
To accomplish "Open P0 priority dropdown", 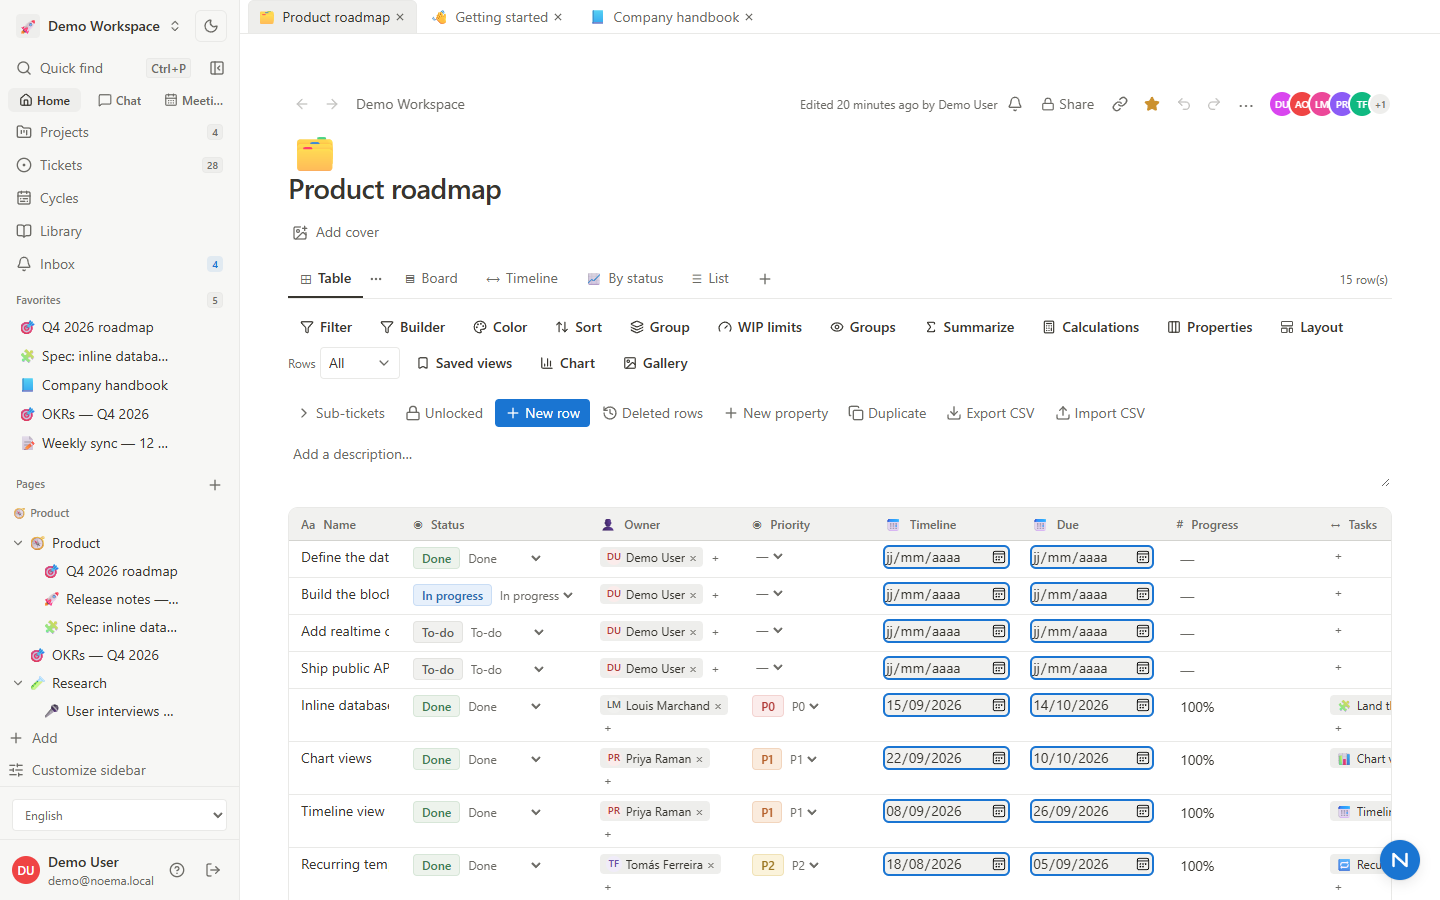I will 805,706.
